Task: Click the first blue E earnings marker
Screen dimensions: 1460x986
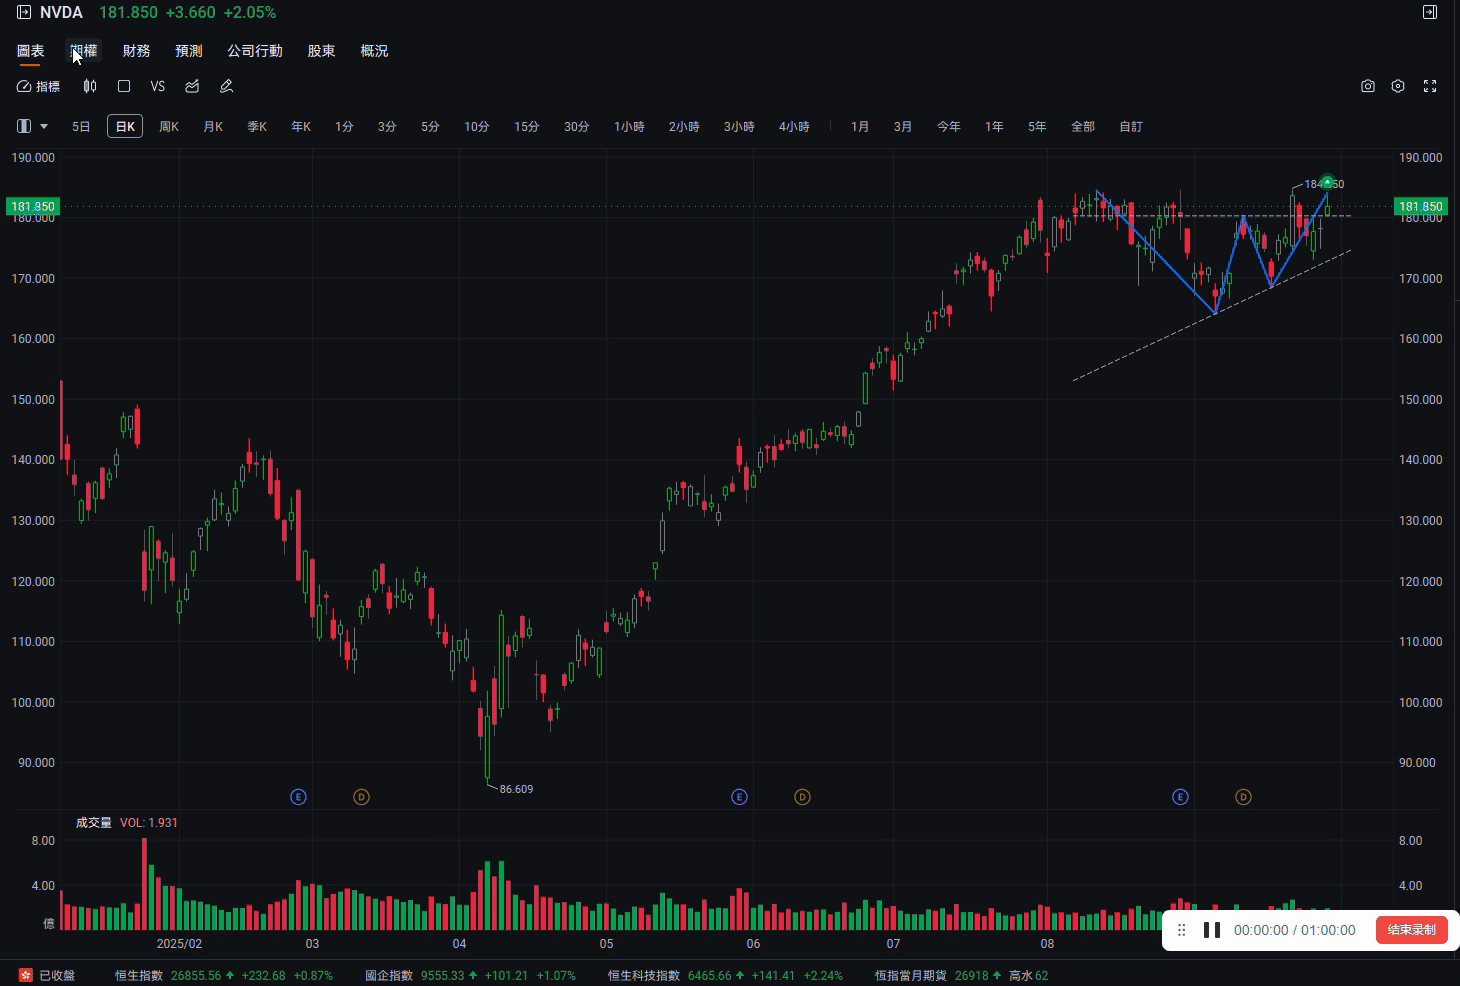Action: coord(298,797)
